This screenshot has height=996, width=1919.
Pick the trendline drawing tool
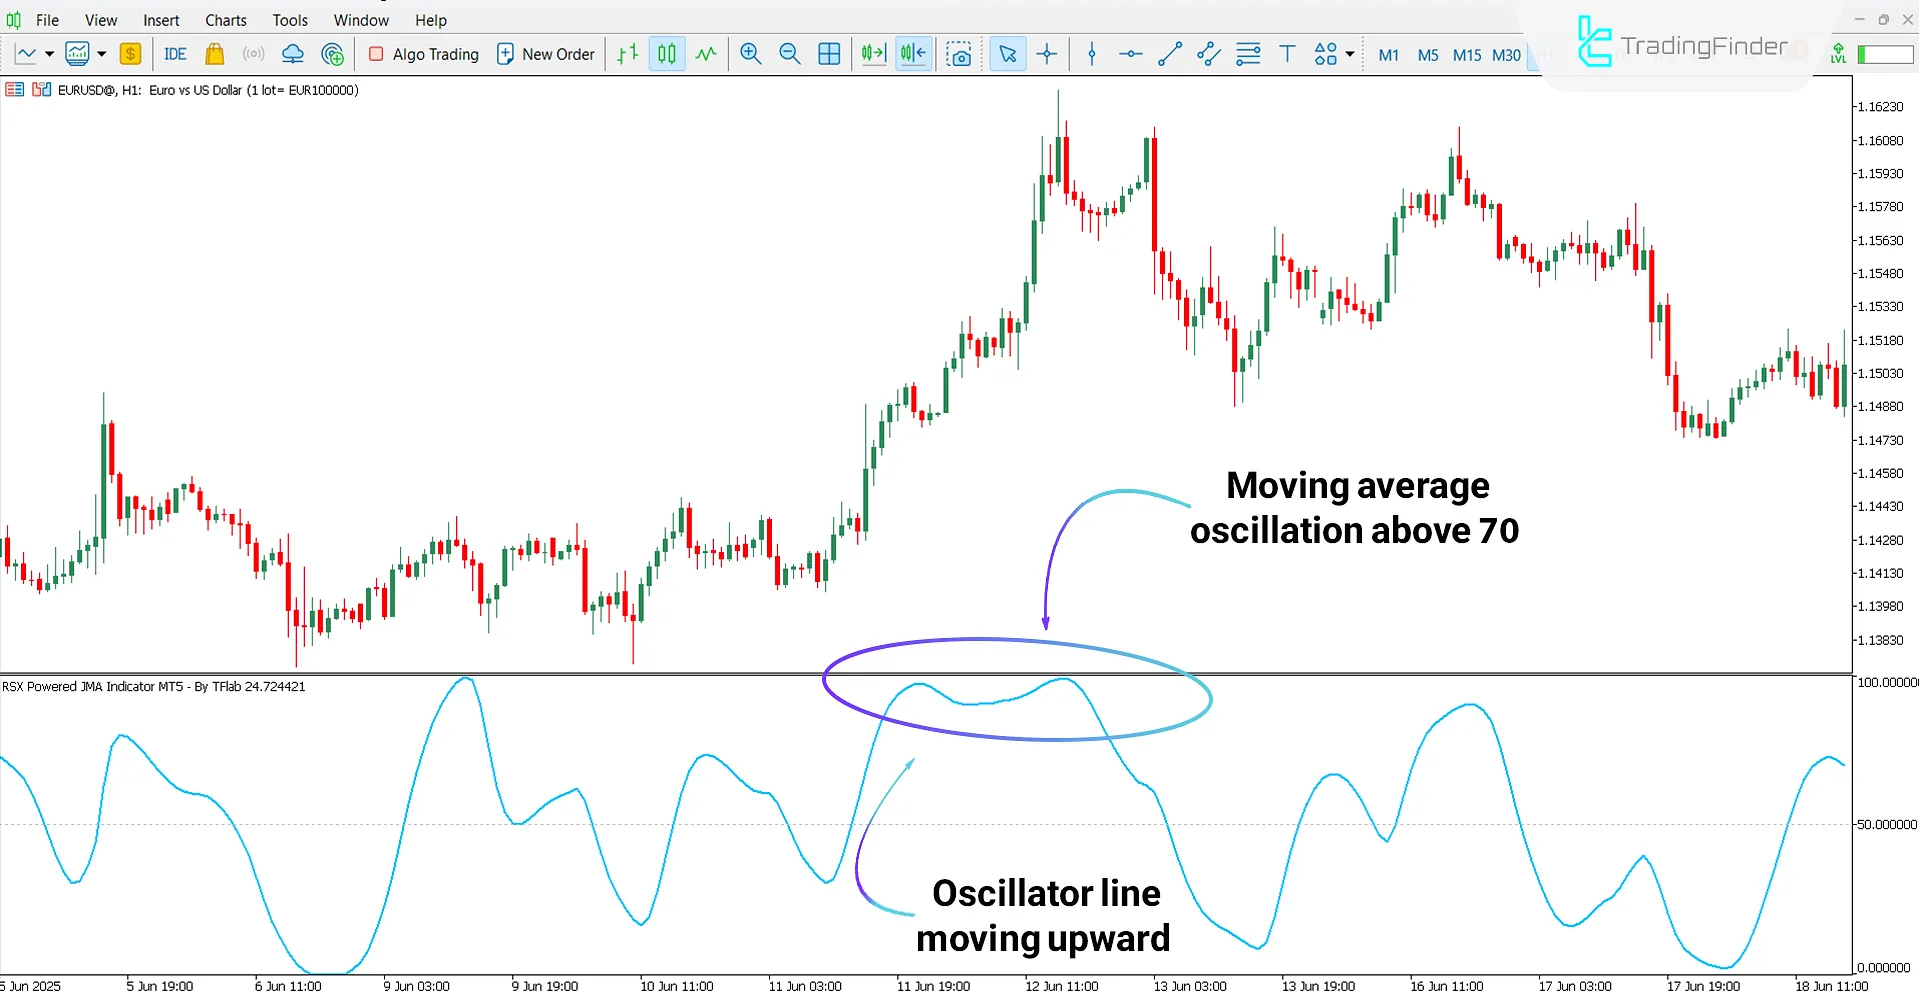coord(1168,54)
